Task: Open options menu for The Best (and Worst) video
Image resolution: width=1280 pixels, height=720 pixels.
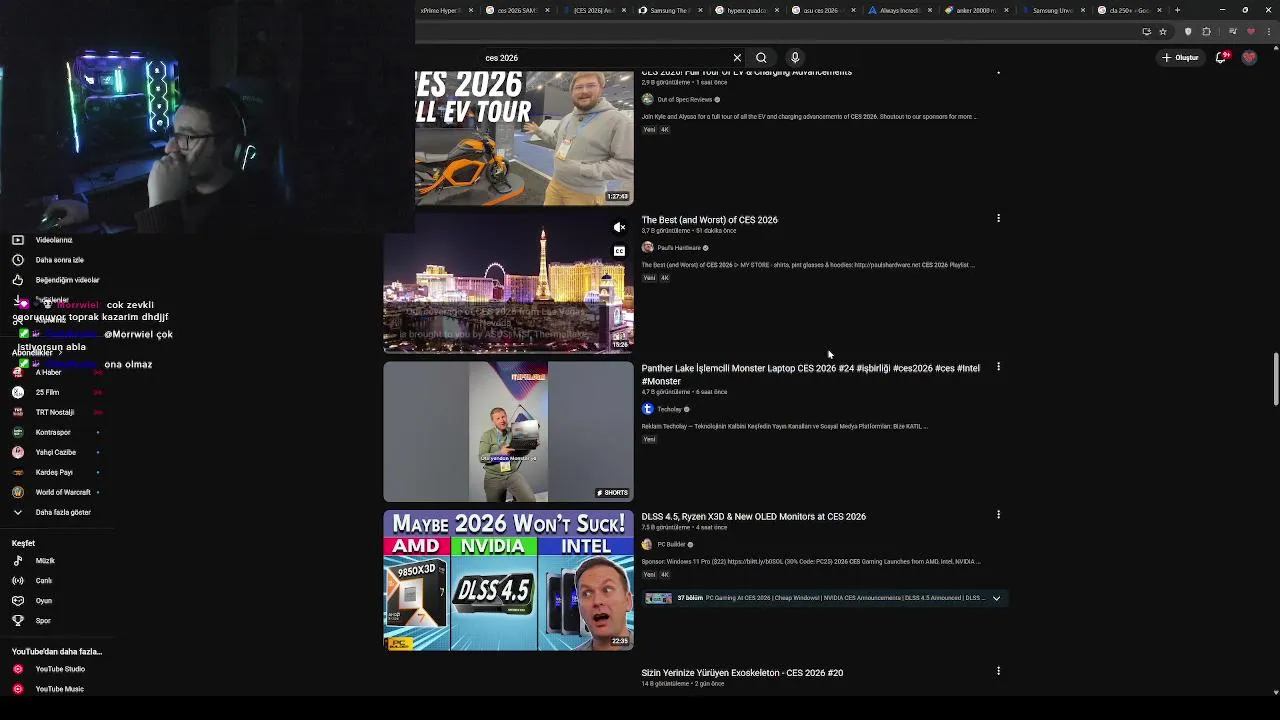Action: pyautogui.click(x=998, y=218)
